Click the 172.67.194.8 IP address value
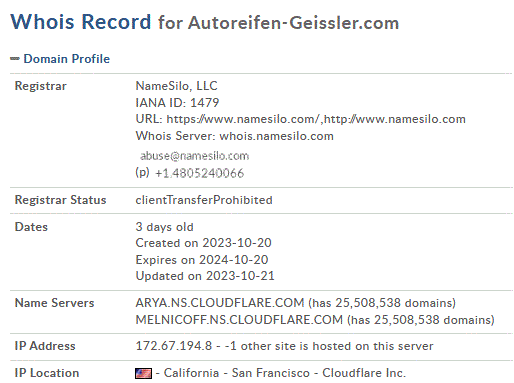The width and height of the screenshot is (514, 383). click(174, 346)
